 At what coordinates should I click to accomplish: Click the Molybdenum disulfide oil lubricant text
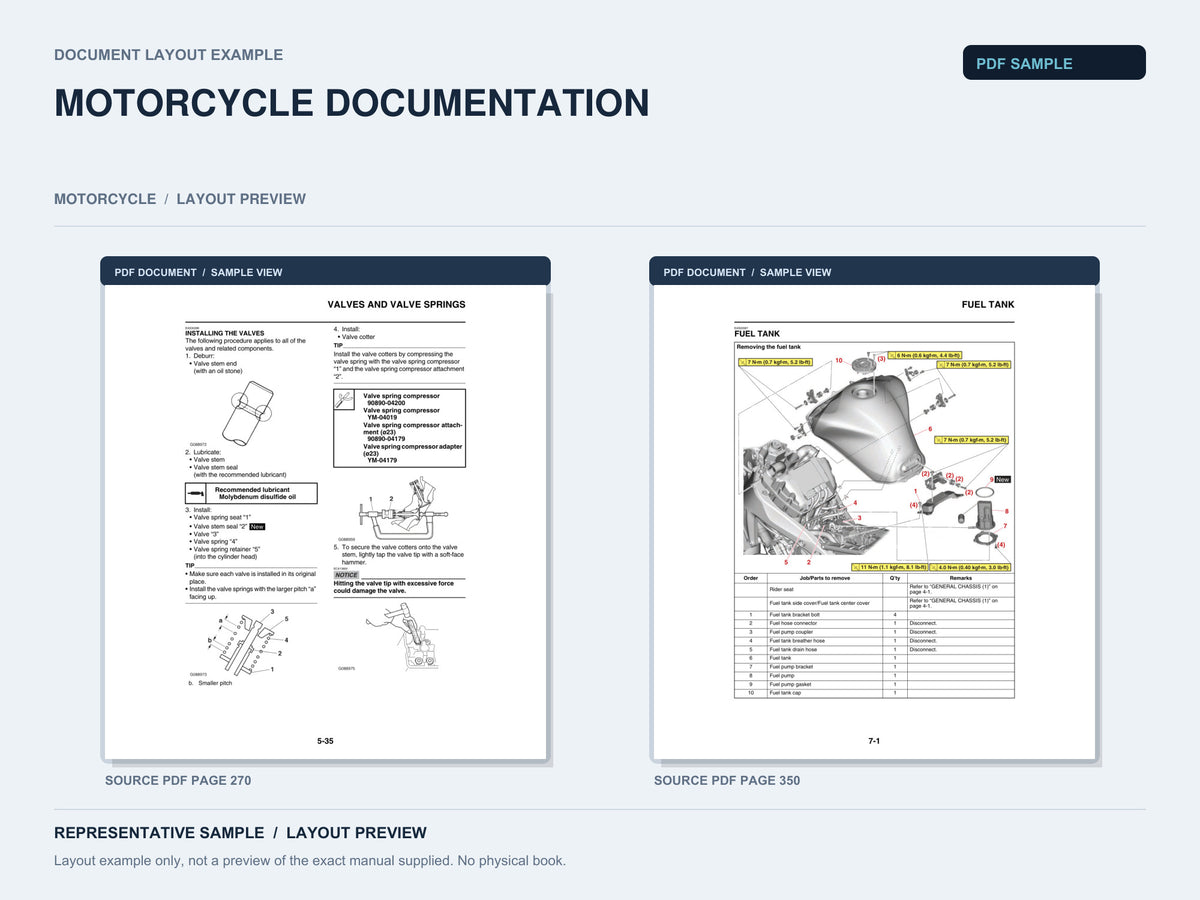coord(257,497)
